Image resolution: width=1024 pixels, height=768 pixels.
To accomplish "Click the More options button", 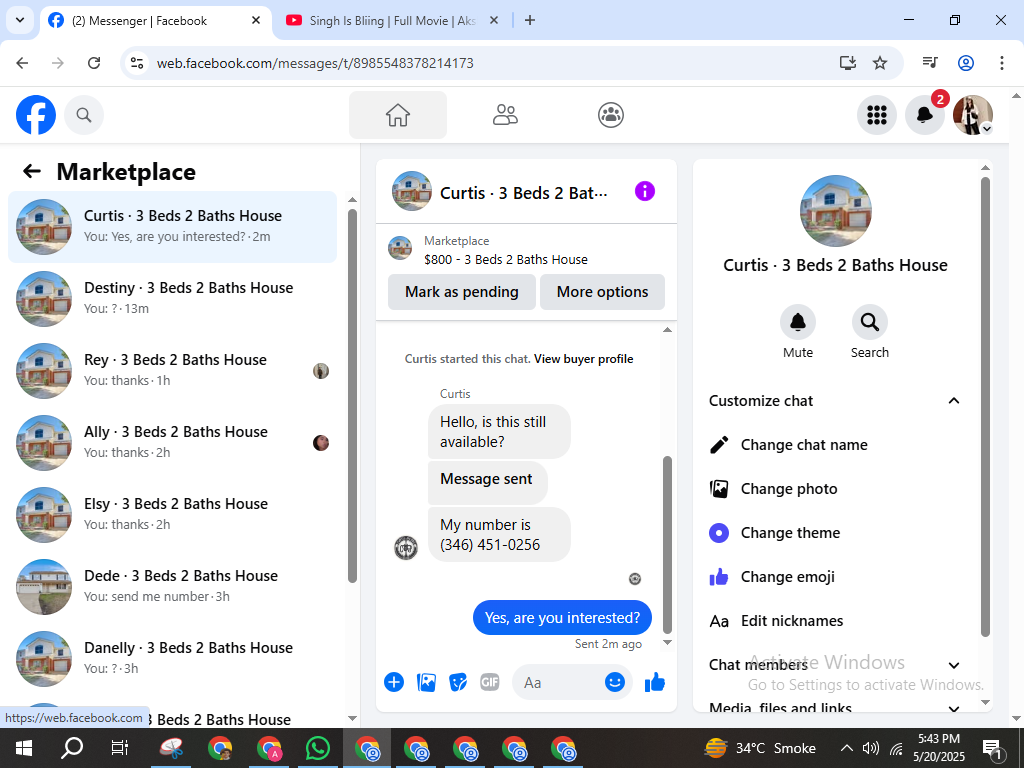I will point(602,292).
